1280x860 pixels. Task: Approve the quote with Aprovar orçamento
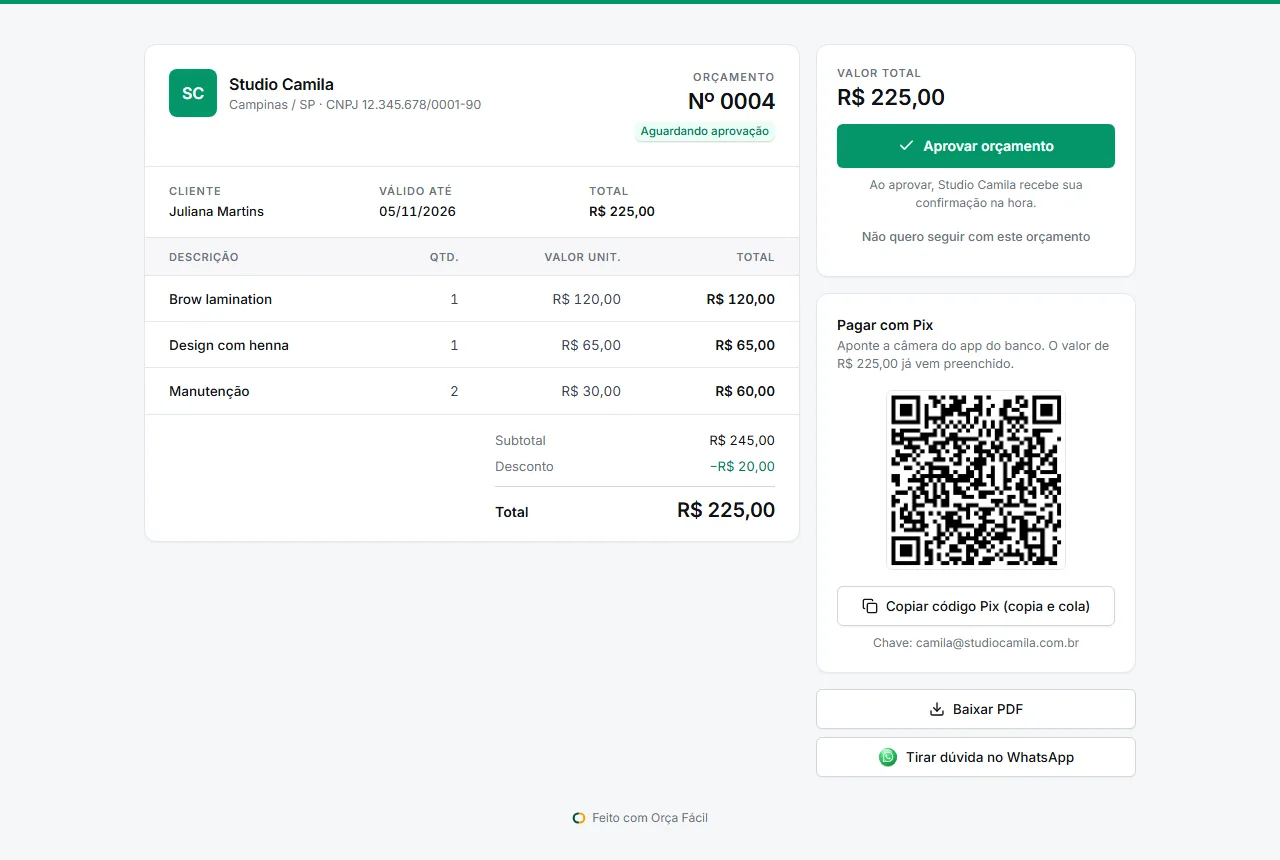tap(976, 146)
